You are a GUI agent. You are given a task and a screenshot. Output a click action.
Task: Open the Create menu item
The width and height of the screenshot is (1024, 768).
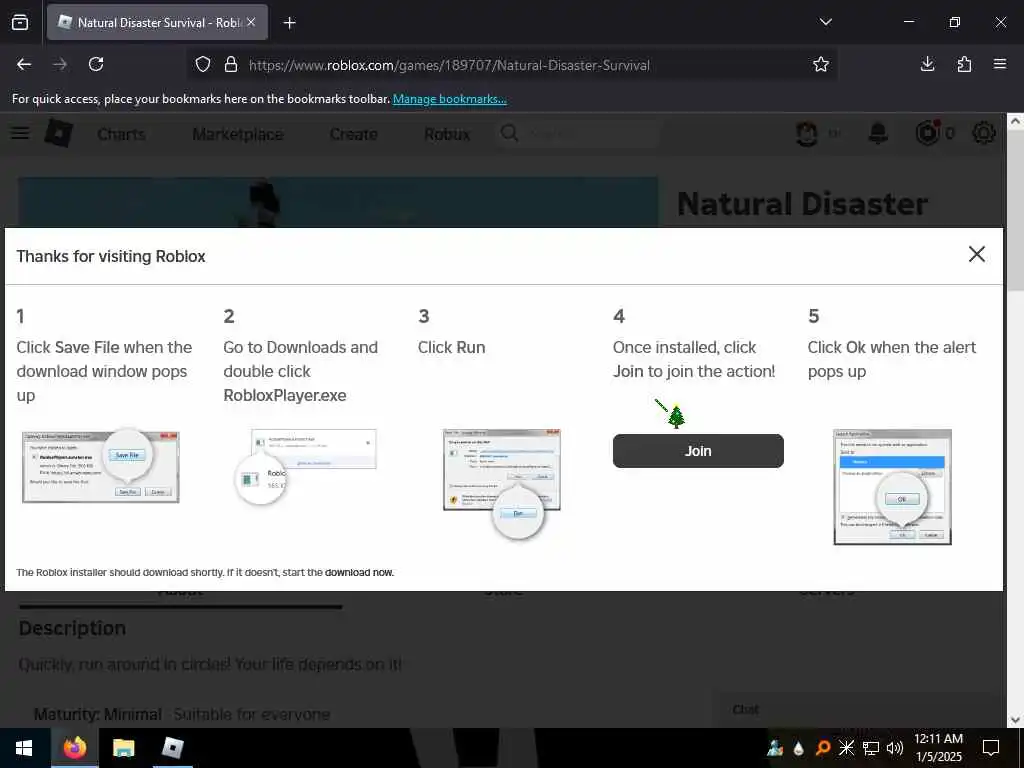(x=353, y=134)
